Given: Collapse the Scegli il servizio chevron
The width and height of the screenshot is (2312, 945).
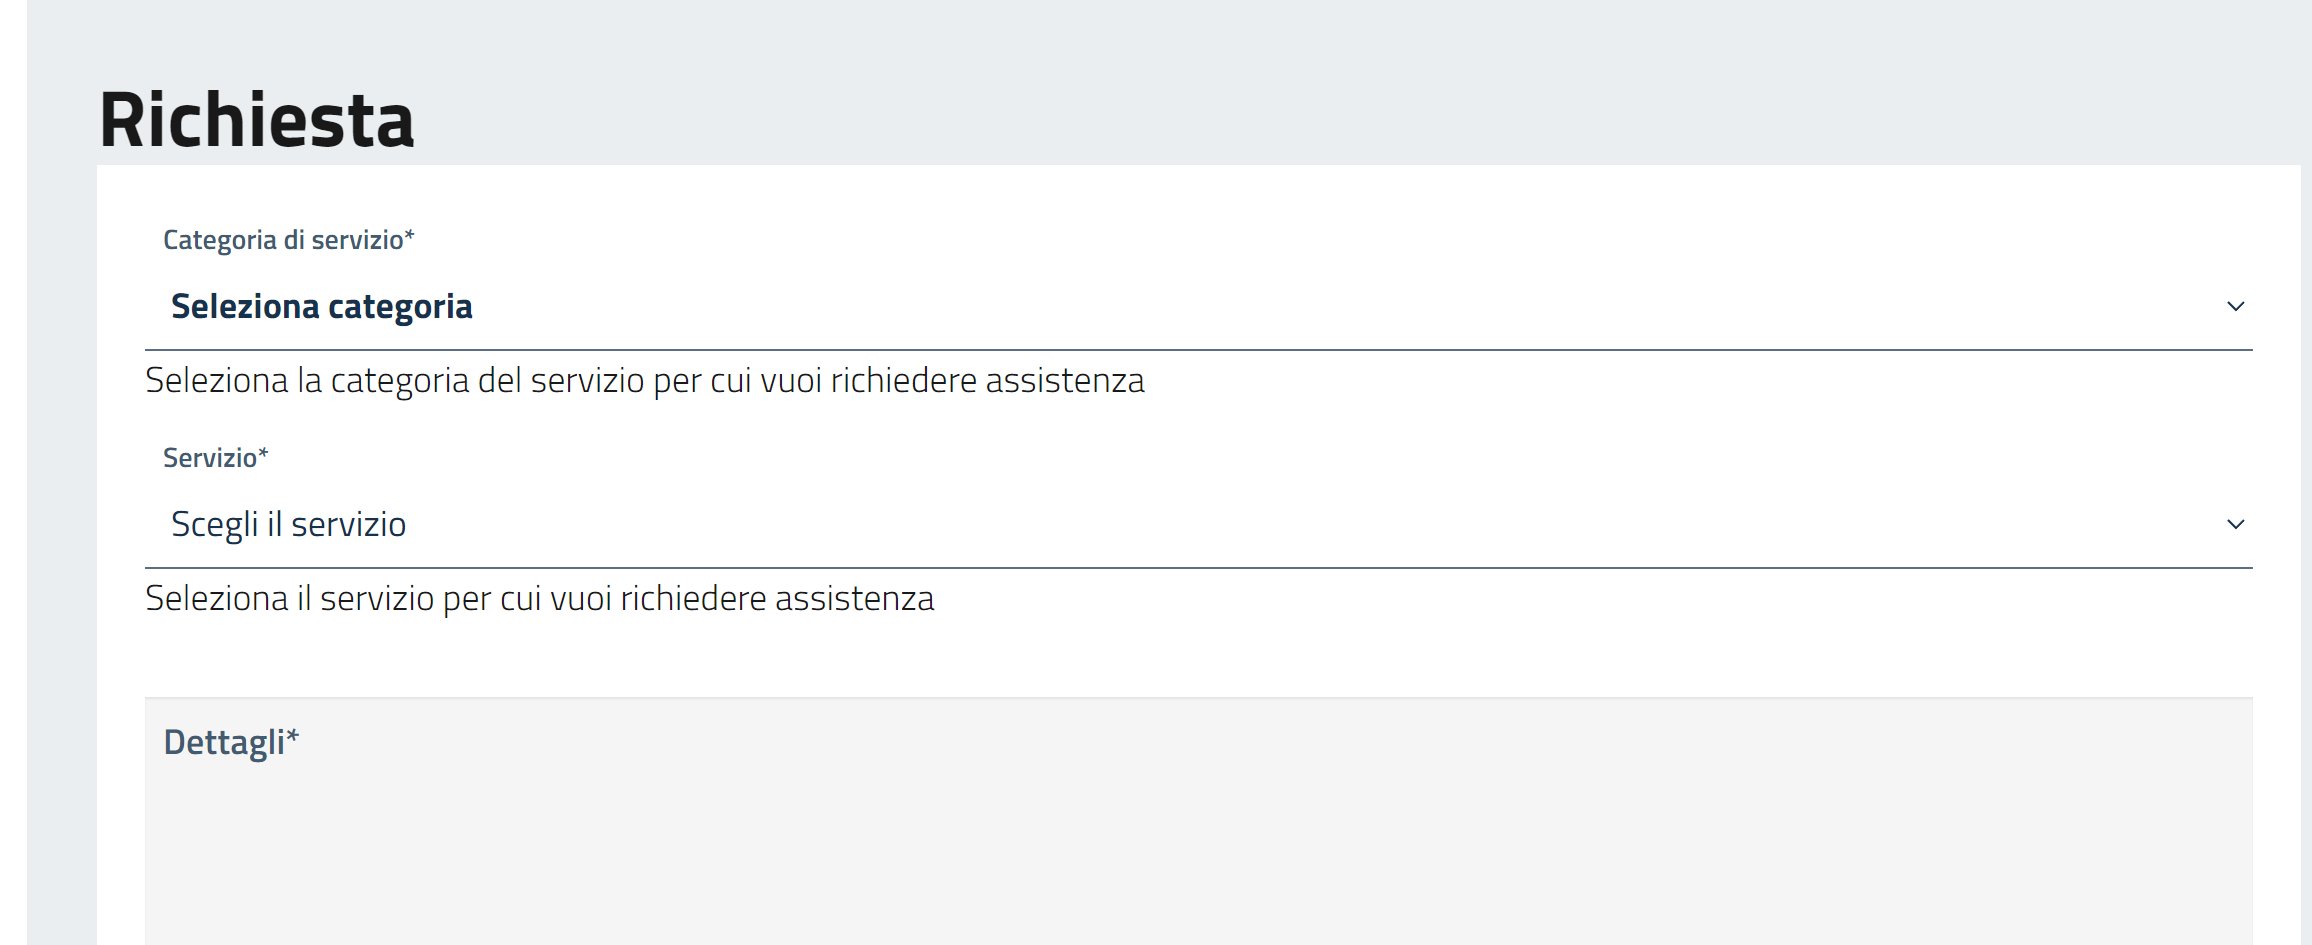Looking at the screenshot, I should pyautogui.click(x=2238, y=523).
